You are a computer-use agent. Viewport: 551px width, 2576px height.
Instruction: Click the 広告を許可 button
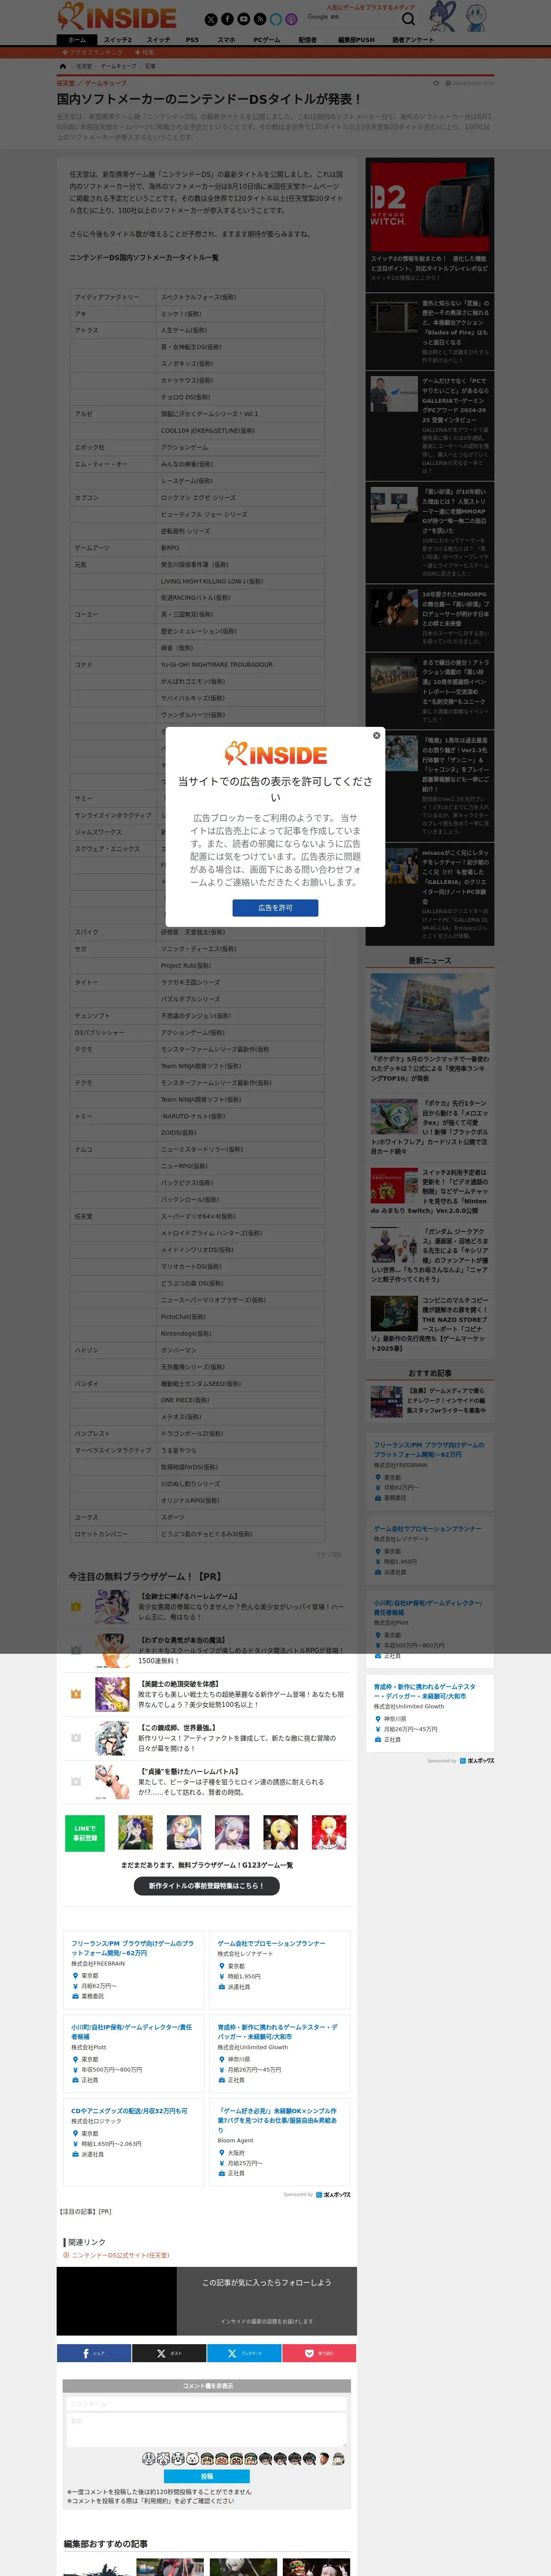275,908
